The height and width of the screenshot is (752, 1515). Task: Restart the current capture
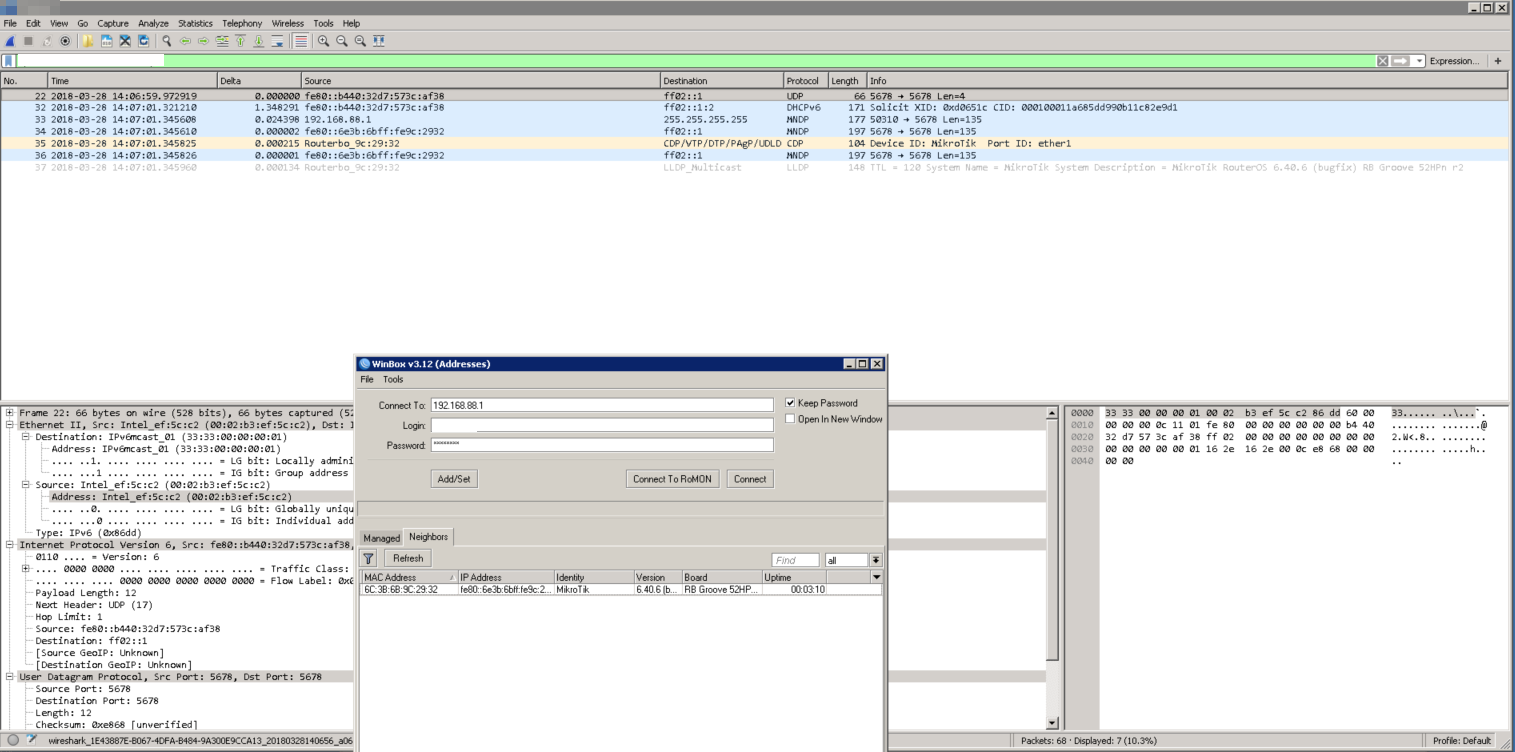coord(47,41)
